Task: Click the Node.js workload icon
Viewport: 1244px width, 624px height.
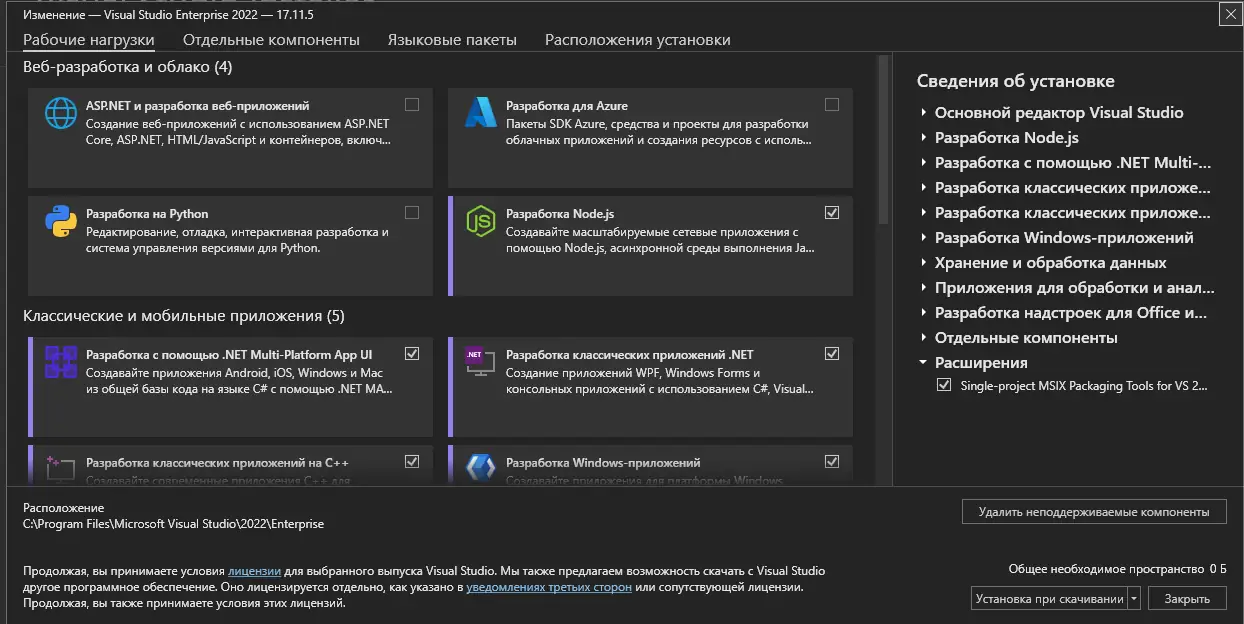Action: coord(481,221)
